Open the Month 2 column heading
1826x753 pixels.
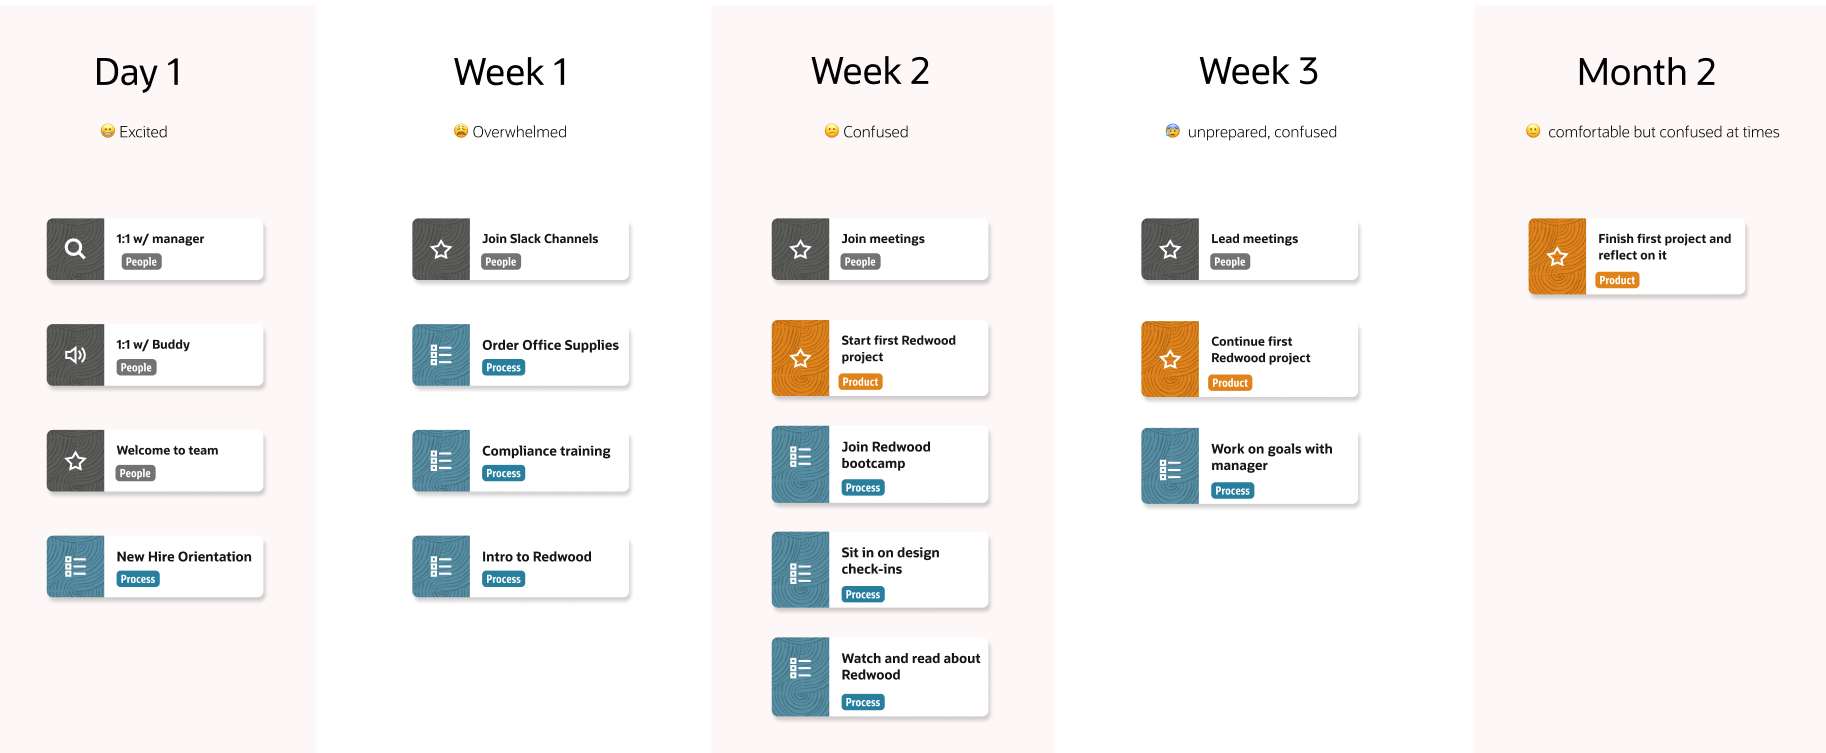pyautogui.click(x=1646, y=72)
